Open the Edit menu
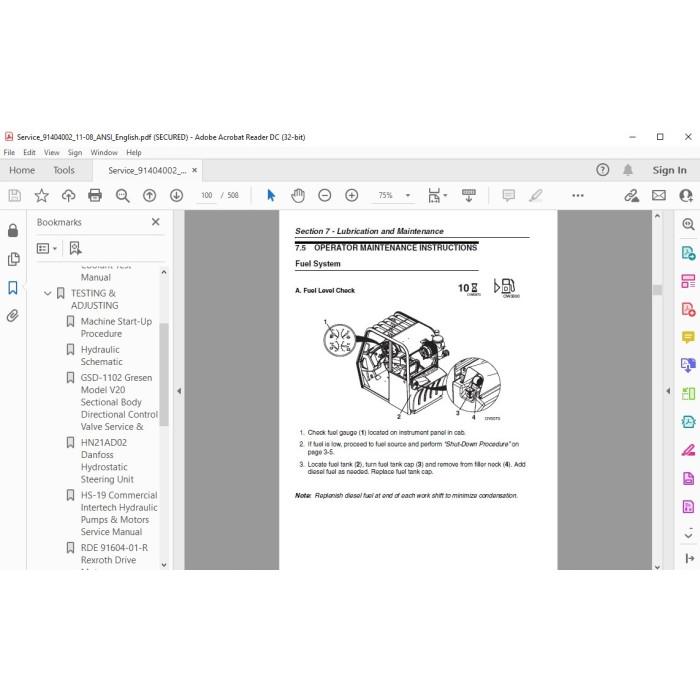The height and width of the screenshot is (700, 700). pyautogui.click(x=29, y=153)
